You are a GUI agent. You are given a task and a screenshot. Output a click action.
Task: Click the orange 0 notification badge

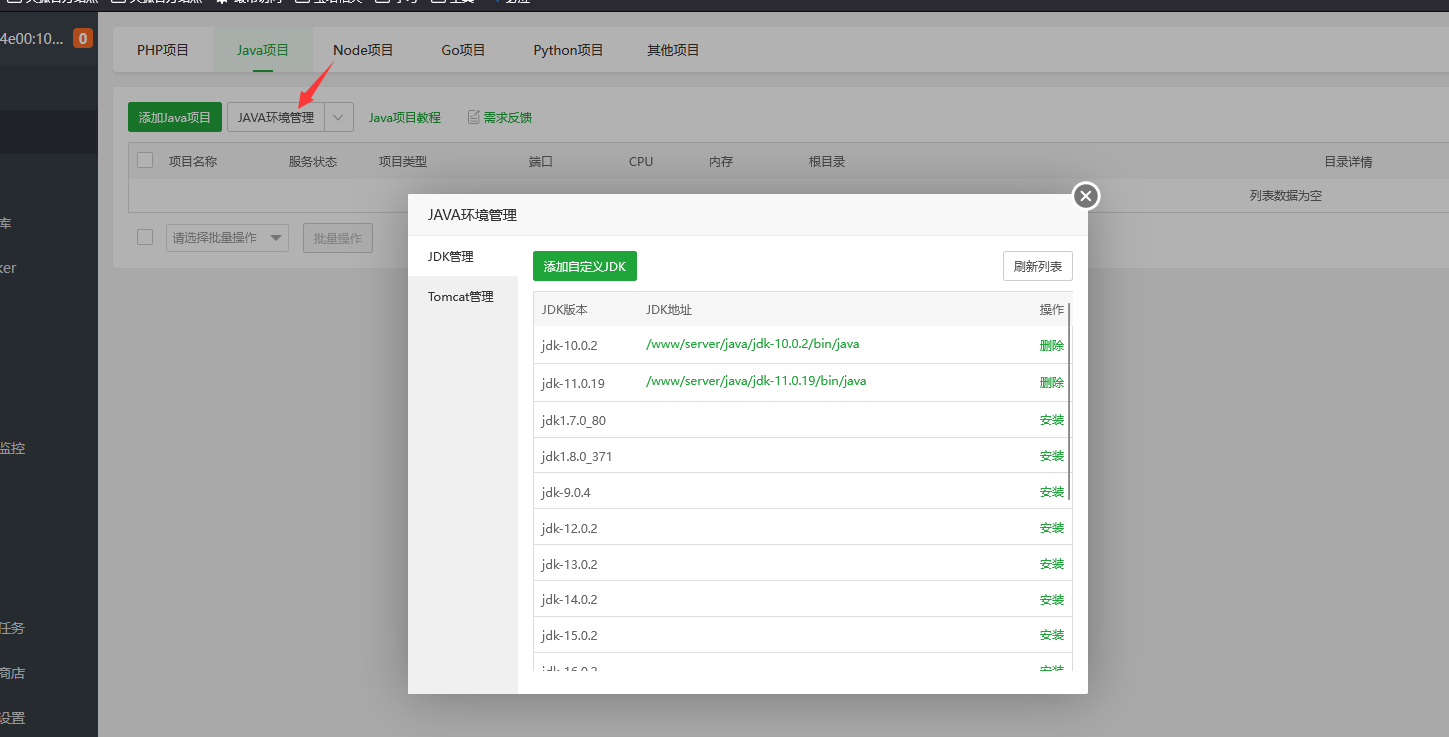(83, 39)
